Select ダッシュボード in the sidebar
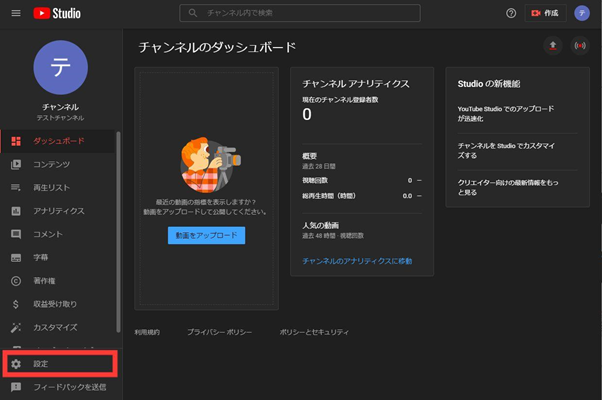This screenshot has width=602, height=400. point(58,141)
